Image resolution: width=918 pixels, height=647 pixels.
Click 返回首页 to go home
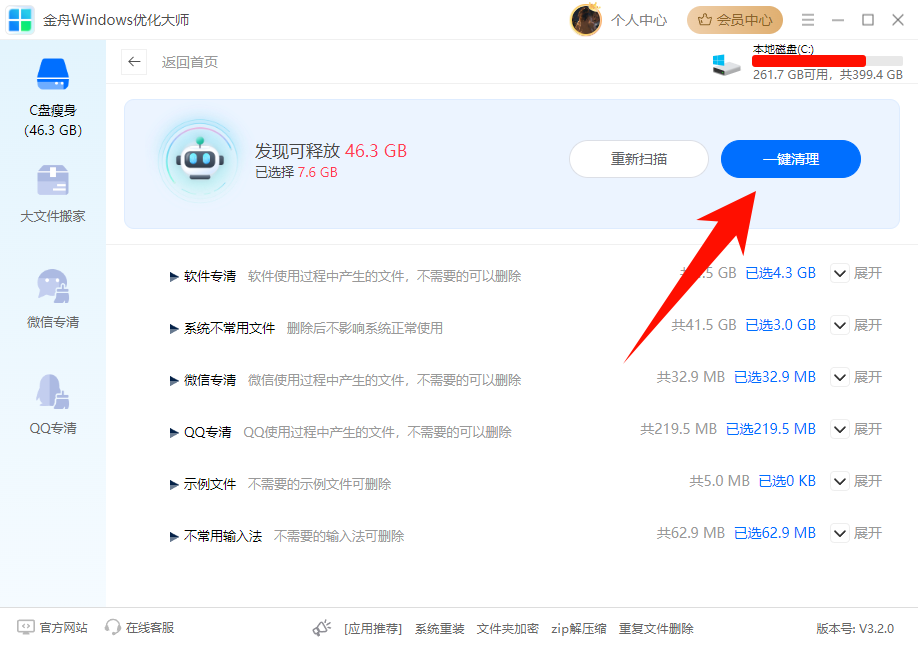(192, 62)
